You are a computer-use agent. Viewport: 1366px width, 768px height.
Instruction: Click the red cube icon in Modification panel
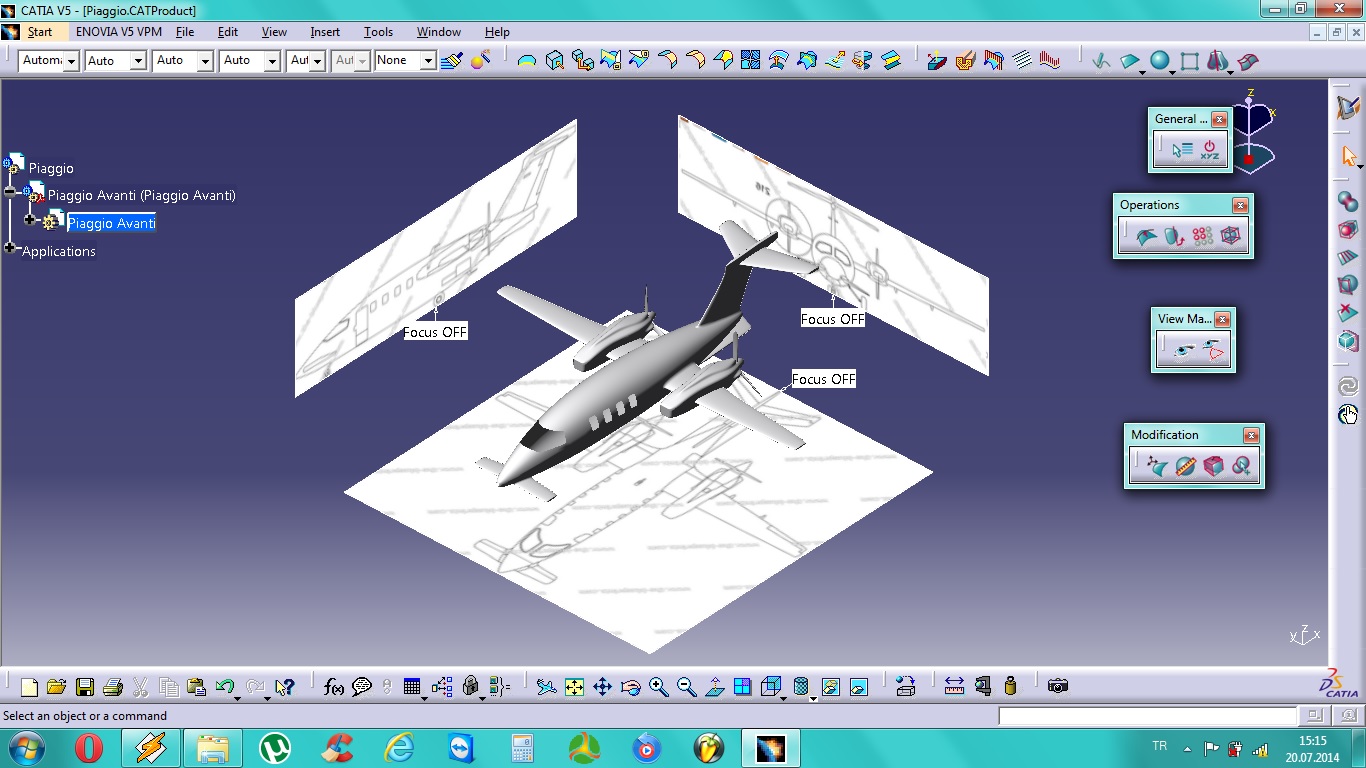(x=1213, y=466)
